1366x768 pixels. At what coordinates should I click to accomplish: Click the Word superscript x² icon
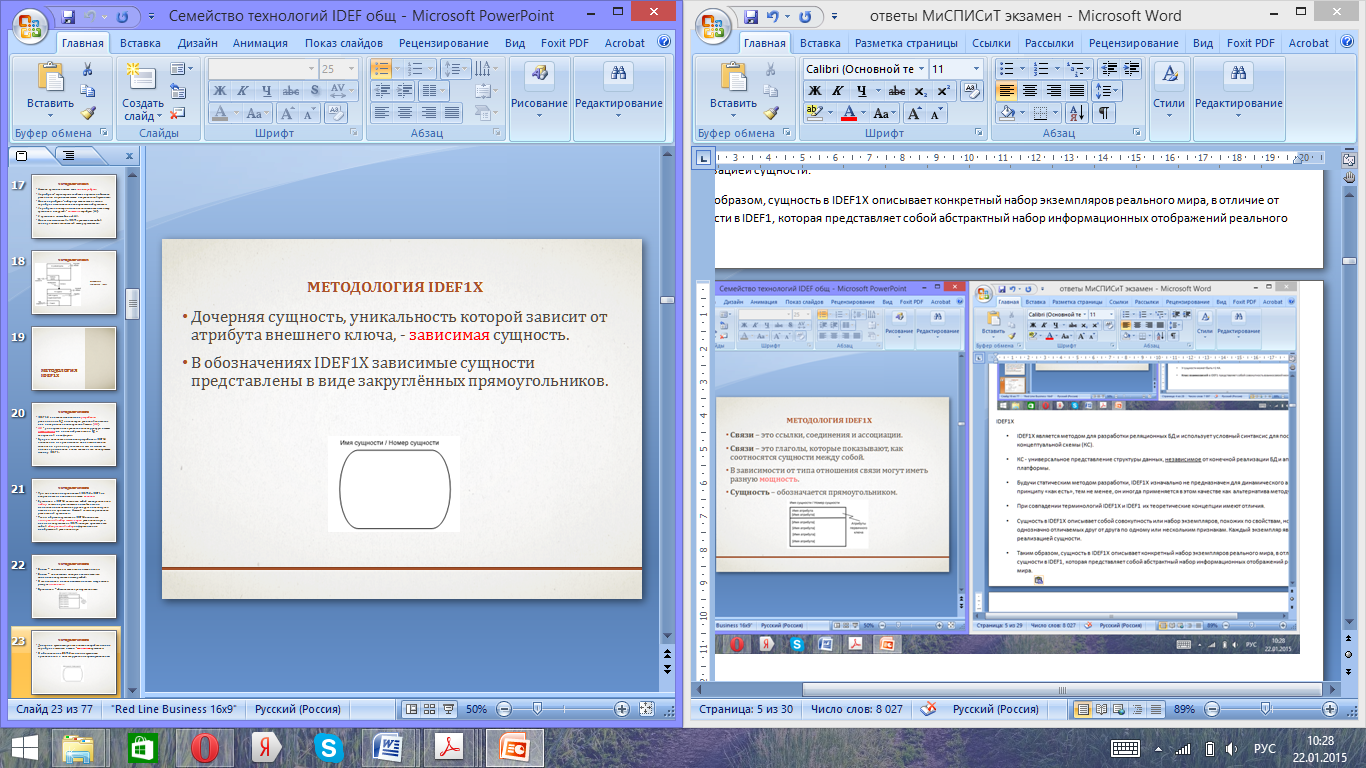pos(942,91)
